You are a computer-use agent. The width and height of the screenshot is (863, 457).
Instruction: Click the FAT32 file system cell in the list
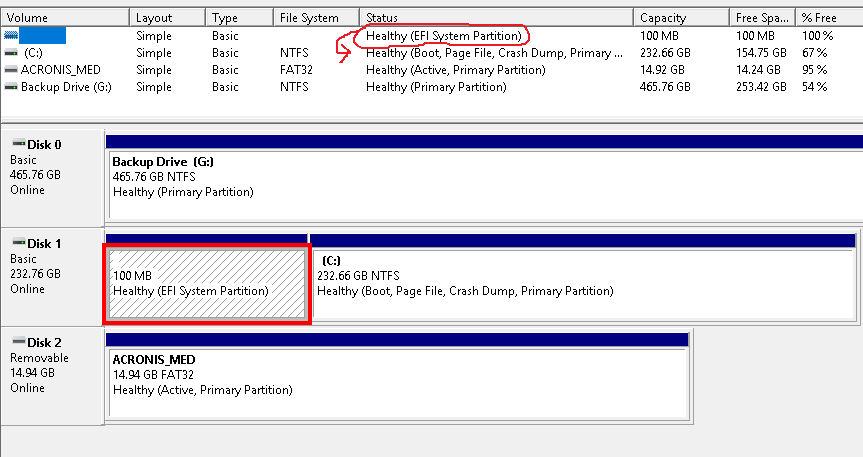pos(296,70)
